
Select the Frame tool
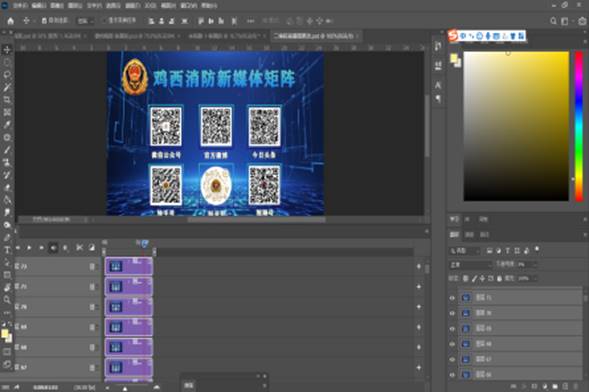(7, 112)
